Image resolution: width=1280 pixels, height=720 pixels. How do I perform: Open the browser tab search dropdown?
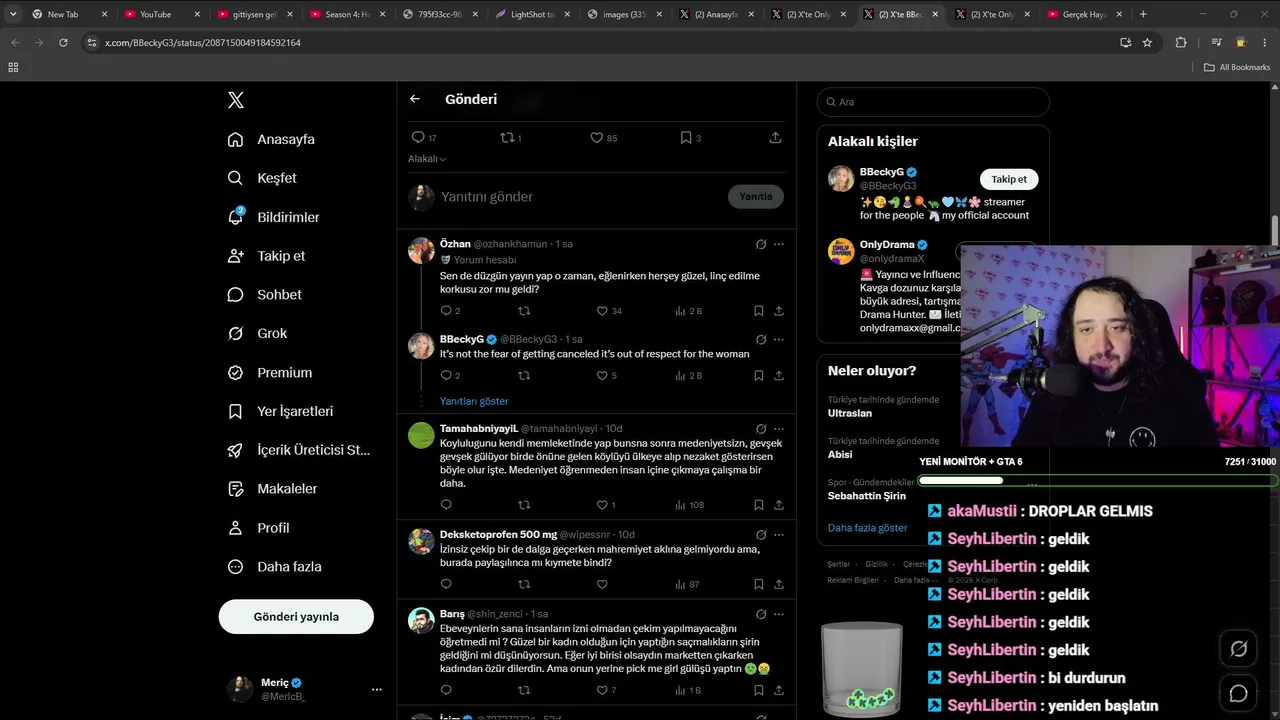click(13, 14)
